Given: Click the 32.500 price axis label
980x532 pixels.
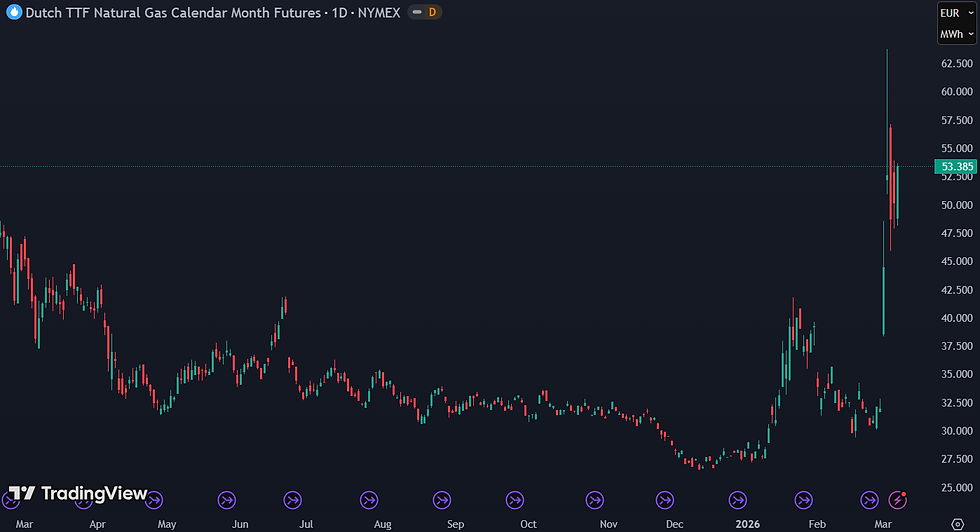Looking at the screenshot, I should tap(957, 403).
